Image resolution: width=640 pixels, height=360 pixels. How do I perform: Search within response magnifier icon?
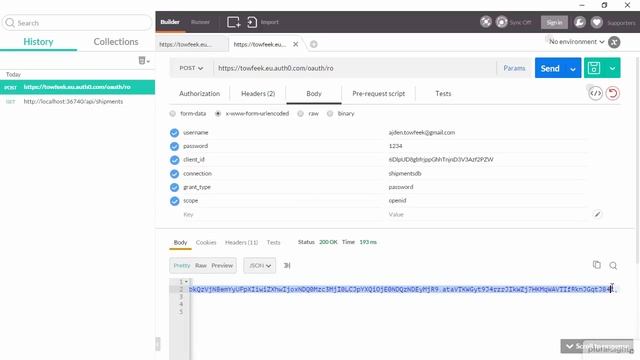613,266
